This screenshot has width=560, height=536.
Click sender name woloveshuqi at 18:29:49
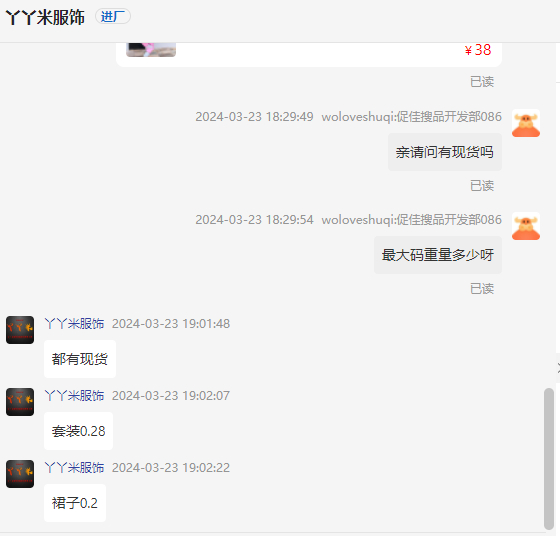click(x=411, y=117)
